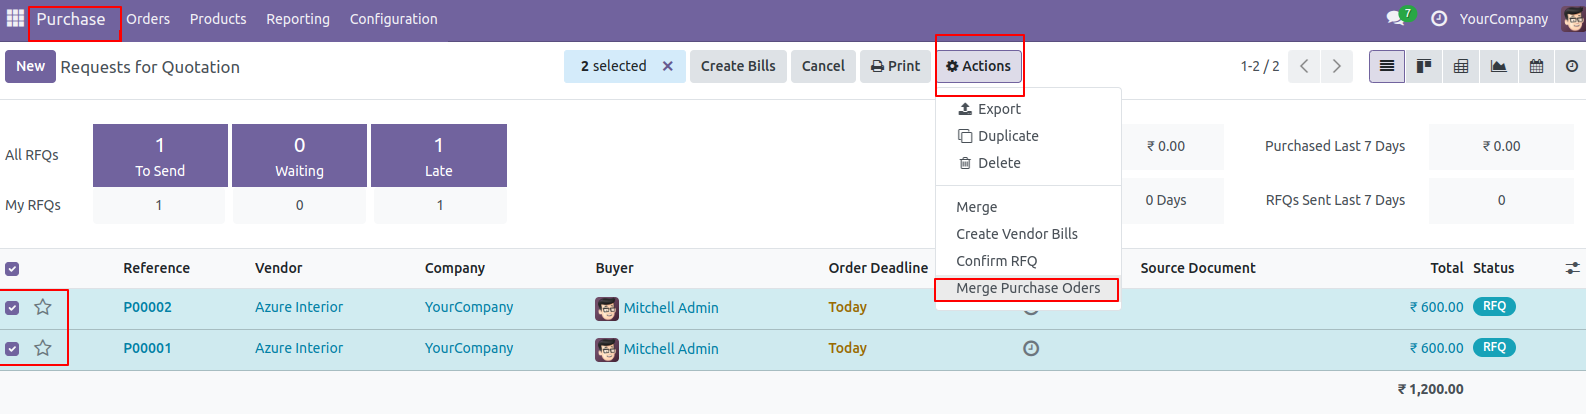Viewport: 1586px width, 414px height.
Task: Open activity clock for P00001 row
Action: pyautogui.click(x=1031, y=348)
